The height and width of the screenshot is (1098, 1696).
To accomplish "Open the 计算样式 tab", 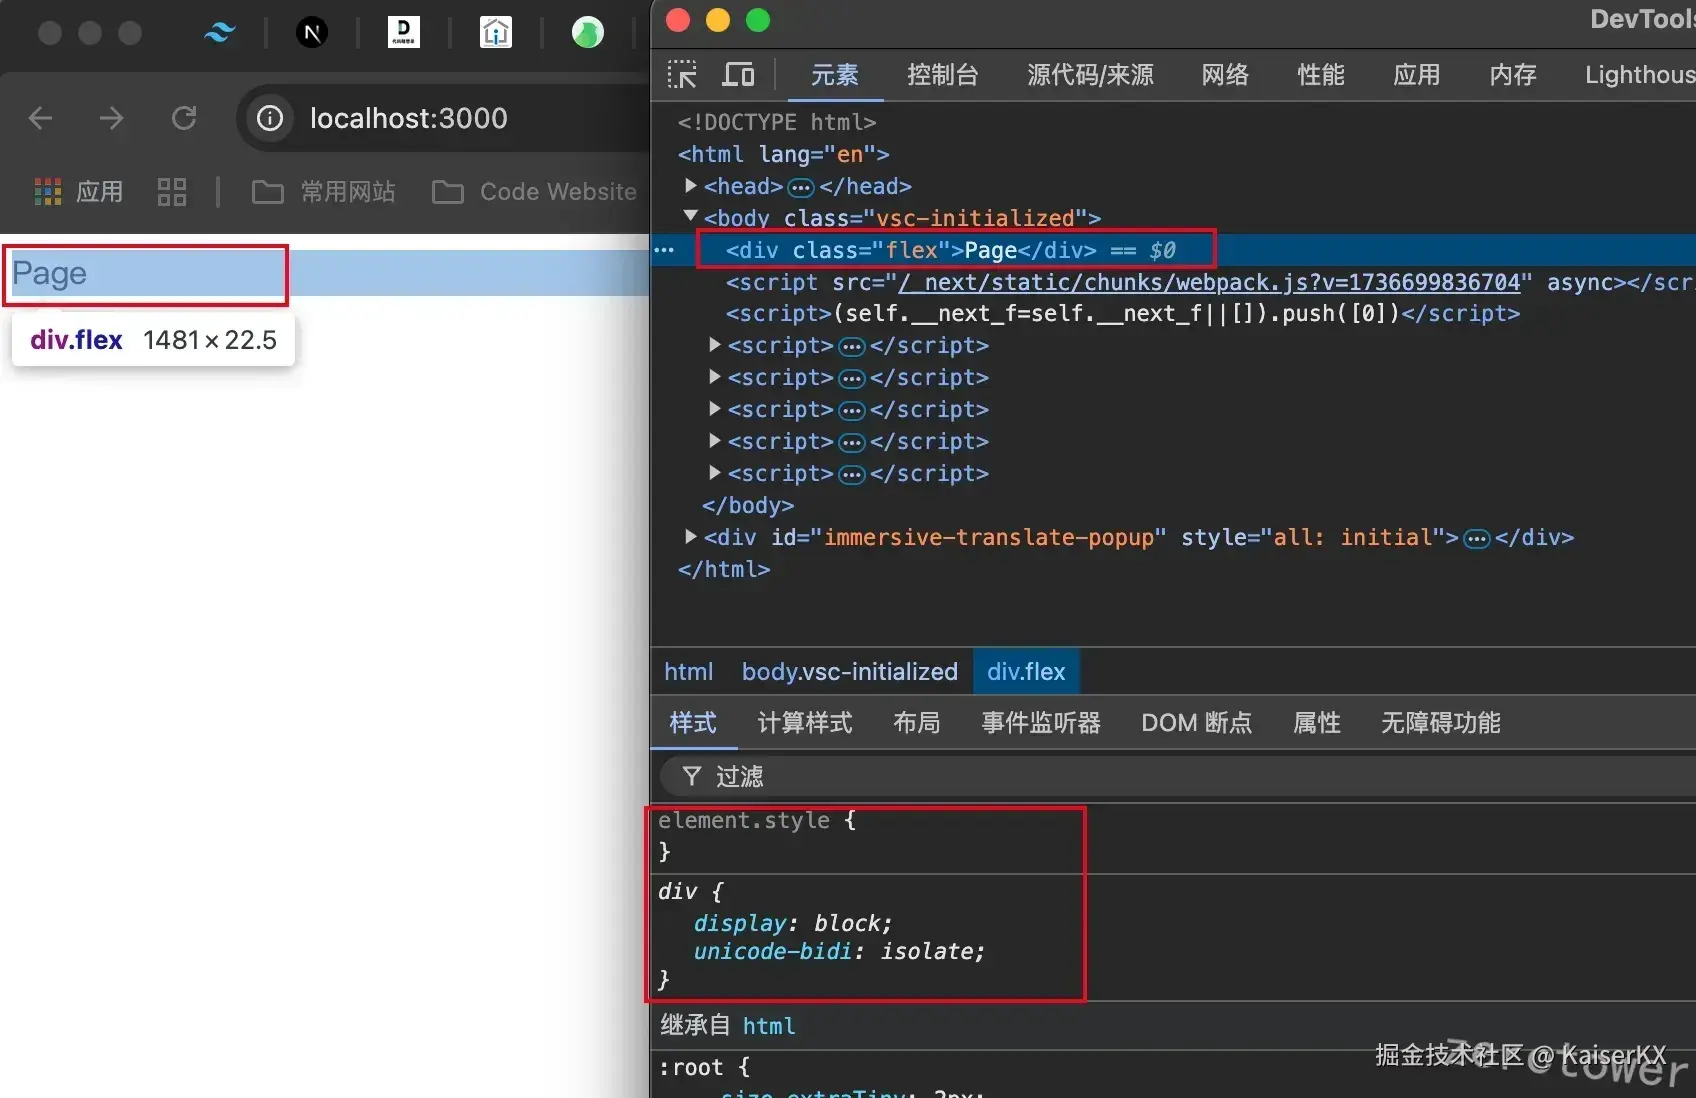I will (805, 723).
